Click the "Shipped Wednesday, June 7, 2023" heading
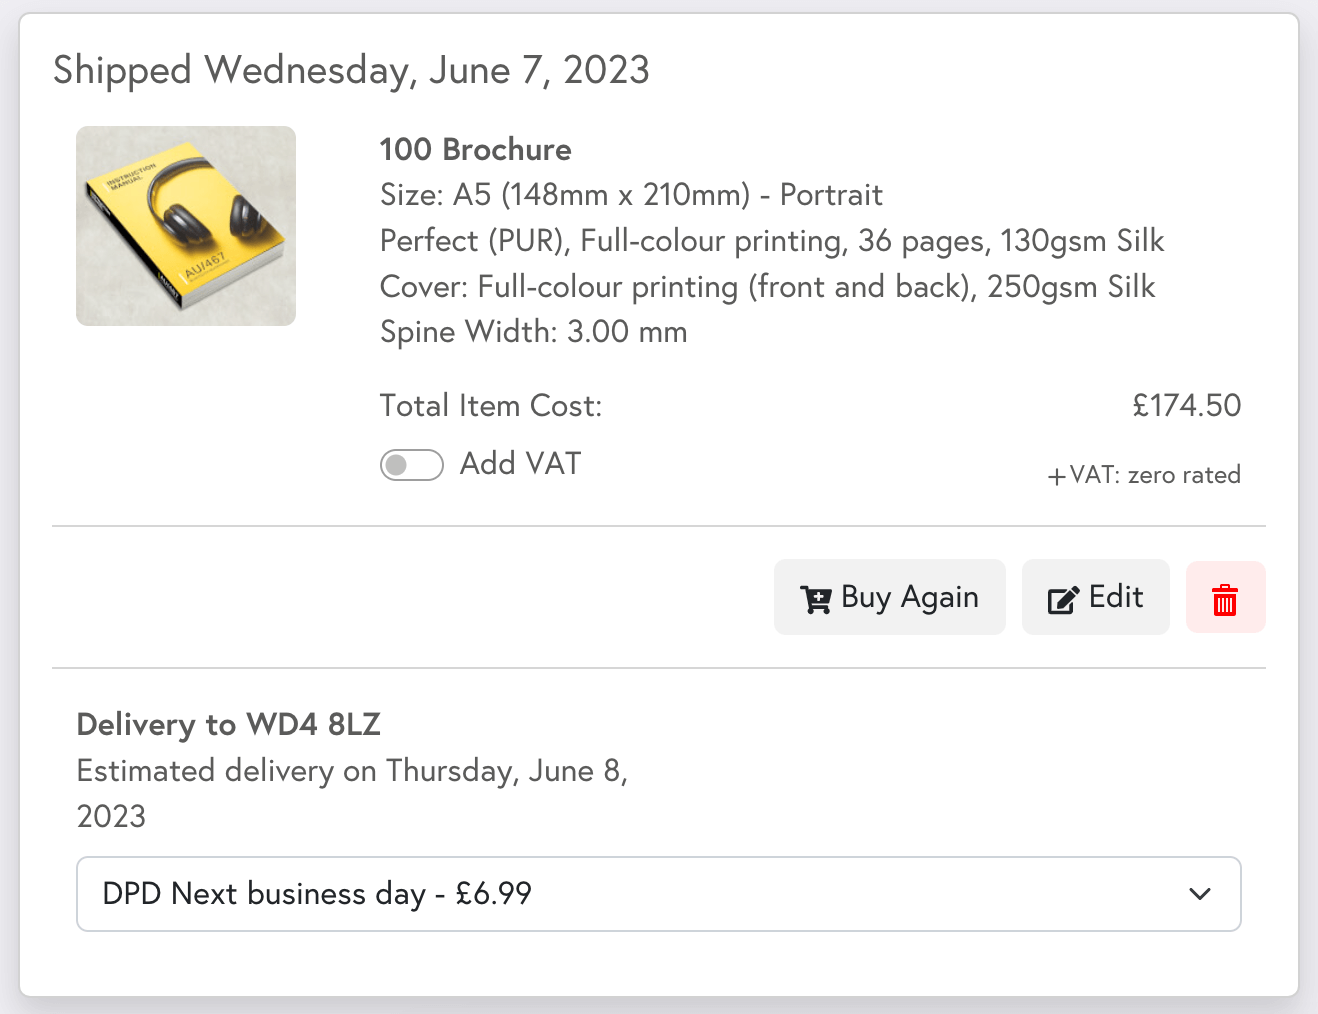1318x1014 pixels. [x=351, y=71]
